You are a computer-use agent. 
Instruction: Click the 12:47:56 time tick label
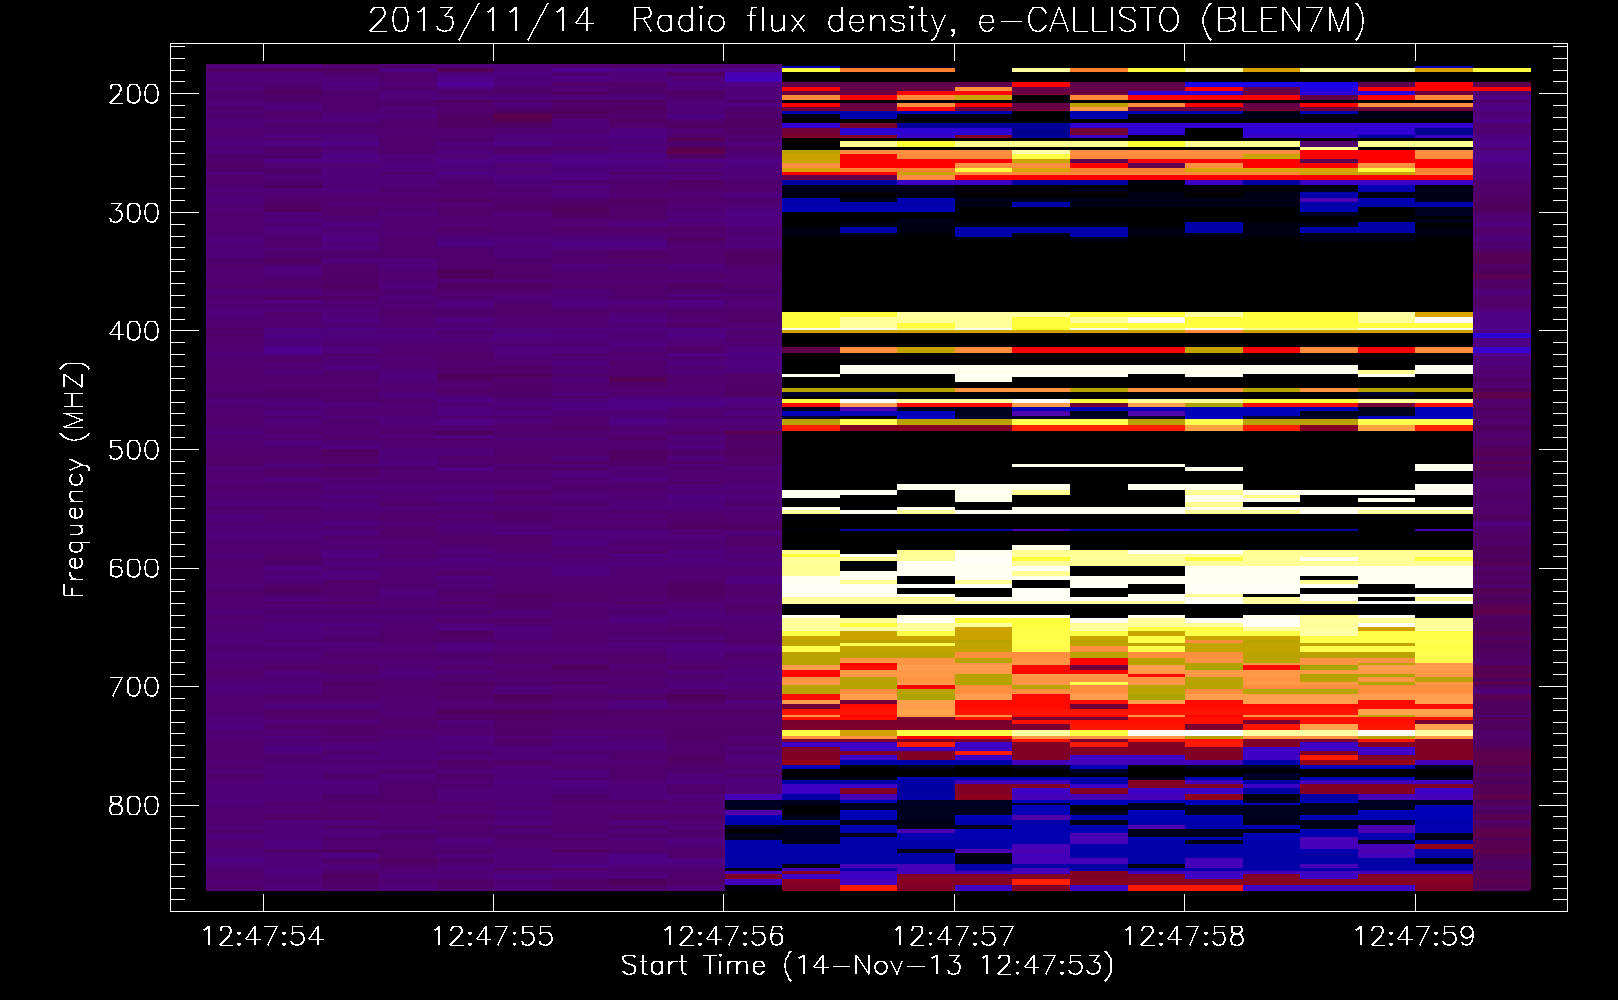click(723, 937)
